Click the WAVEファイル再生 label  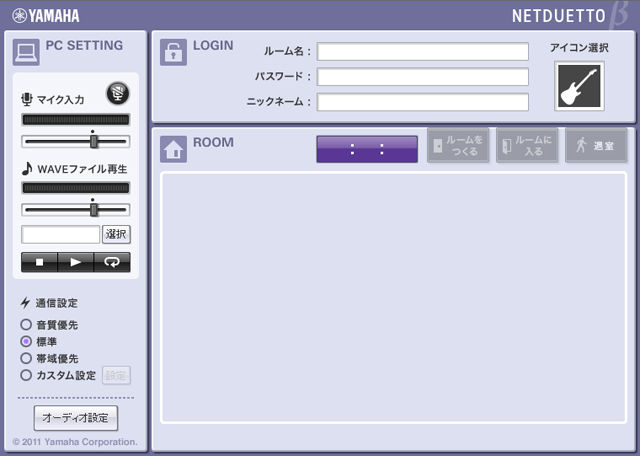(x=82, y=169)
